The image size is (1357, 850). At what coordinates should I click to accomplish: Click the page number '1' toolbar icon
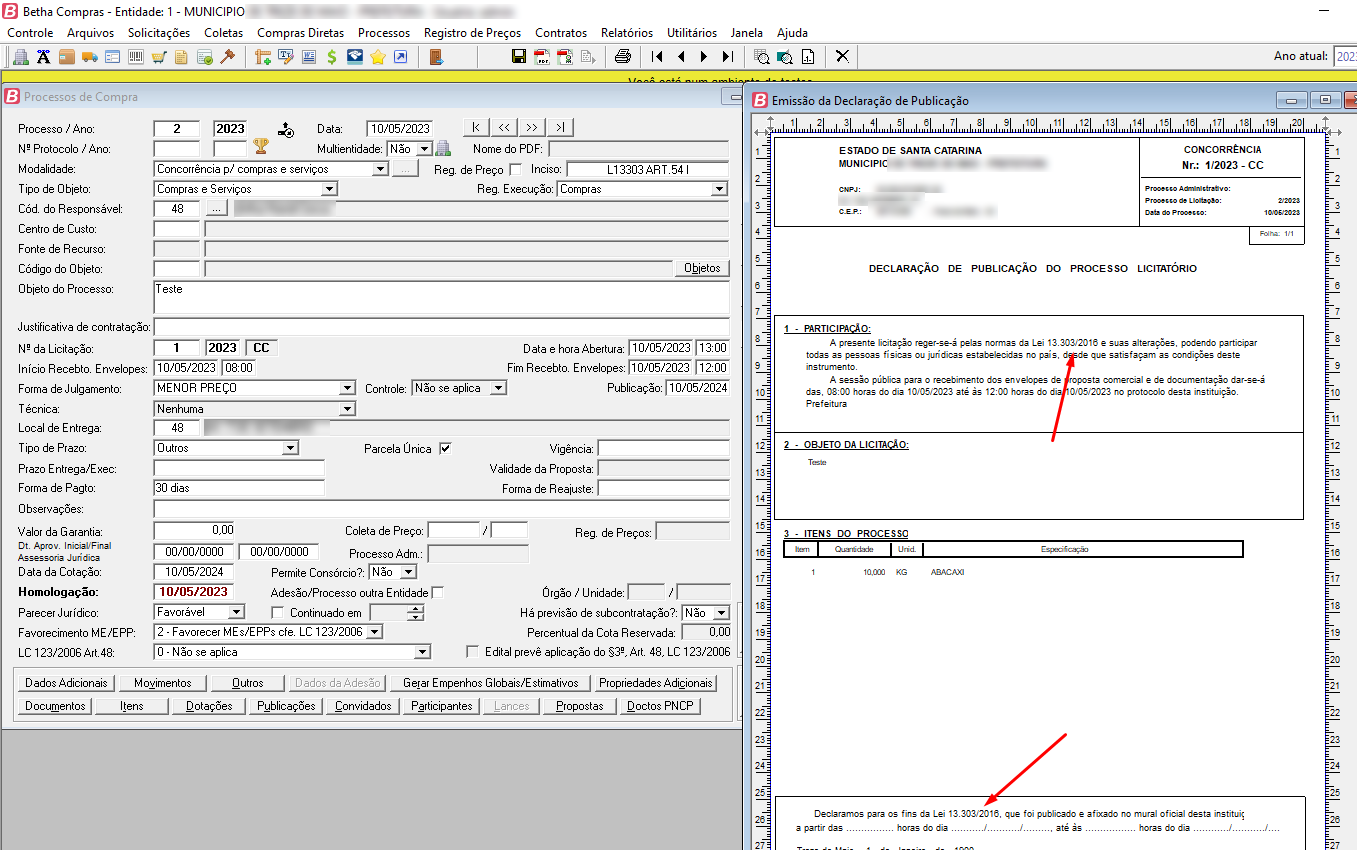click(x=808, y=57)
